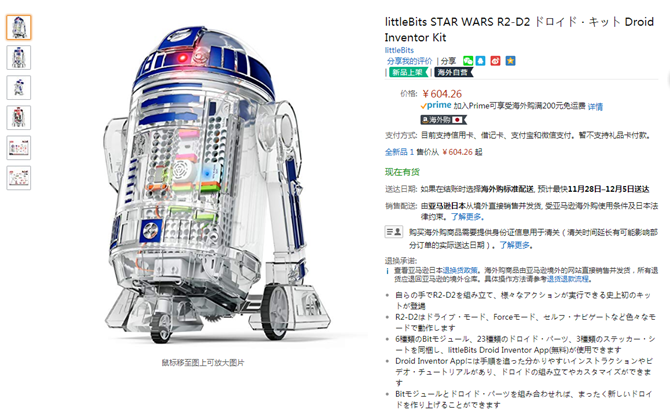Open the 详情 link beside Prime offer

pyautogui.click(x=595, y=107)
